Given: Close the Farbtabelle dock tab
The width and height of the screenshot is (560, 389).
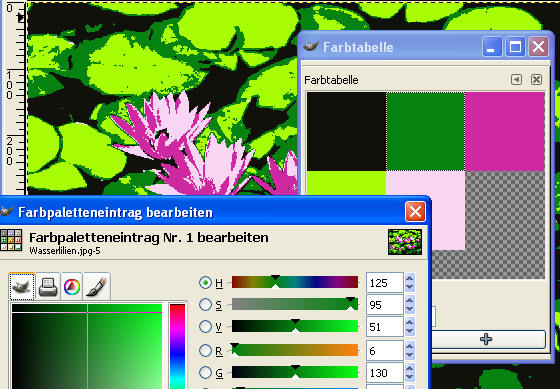Looking at the screenshot, I should (536, 79).
